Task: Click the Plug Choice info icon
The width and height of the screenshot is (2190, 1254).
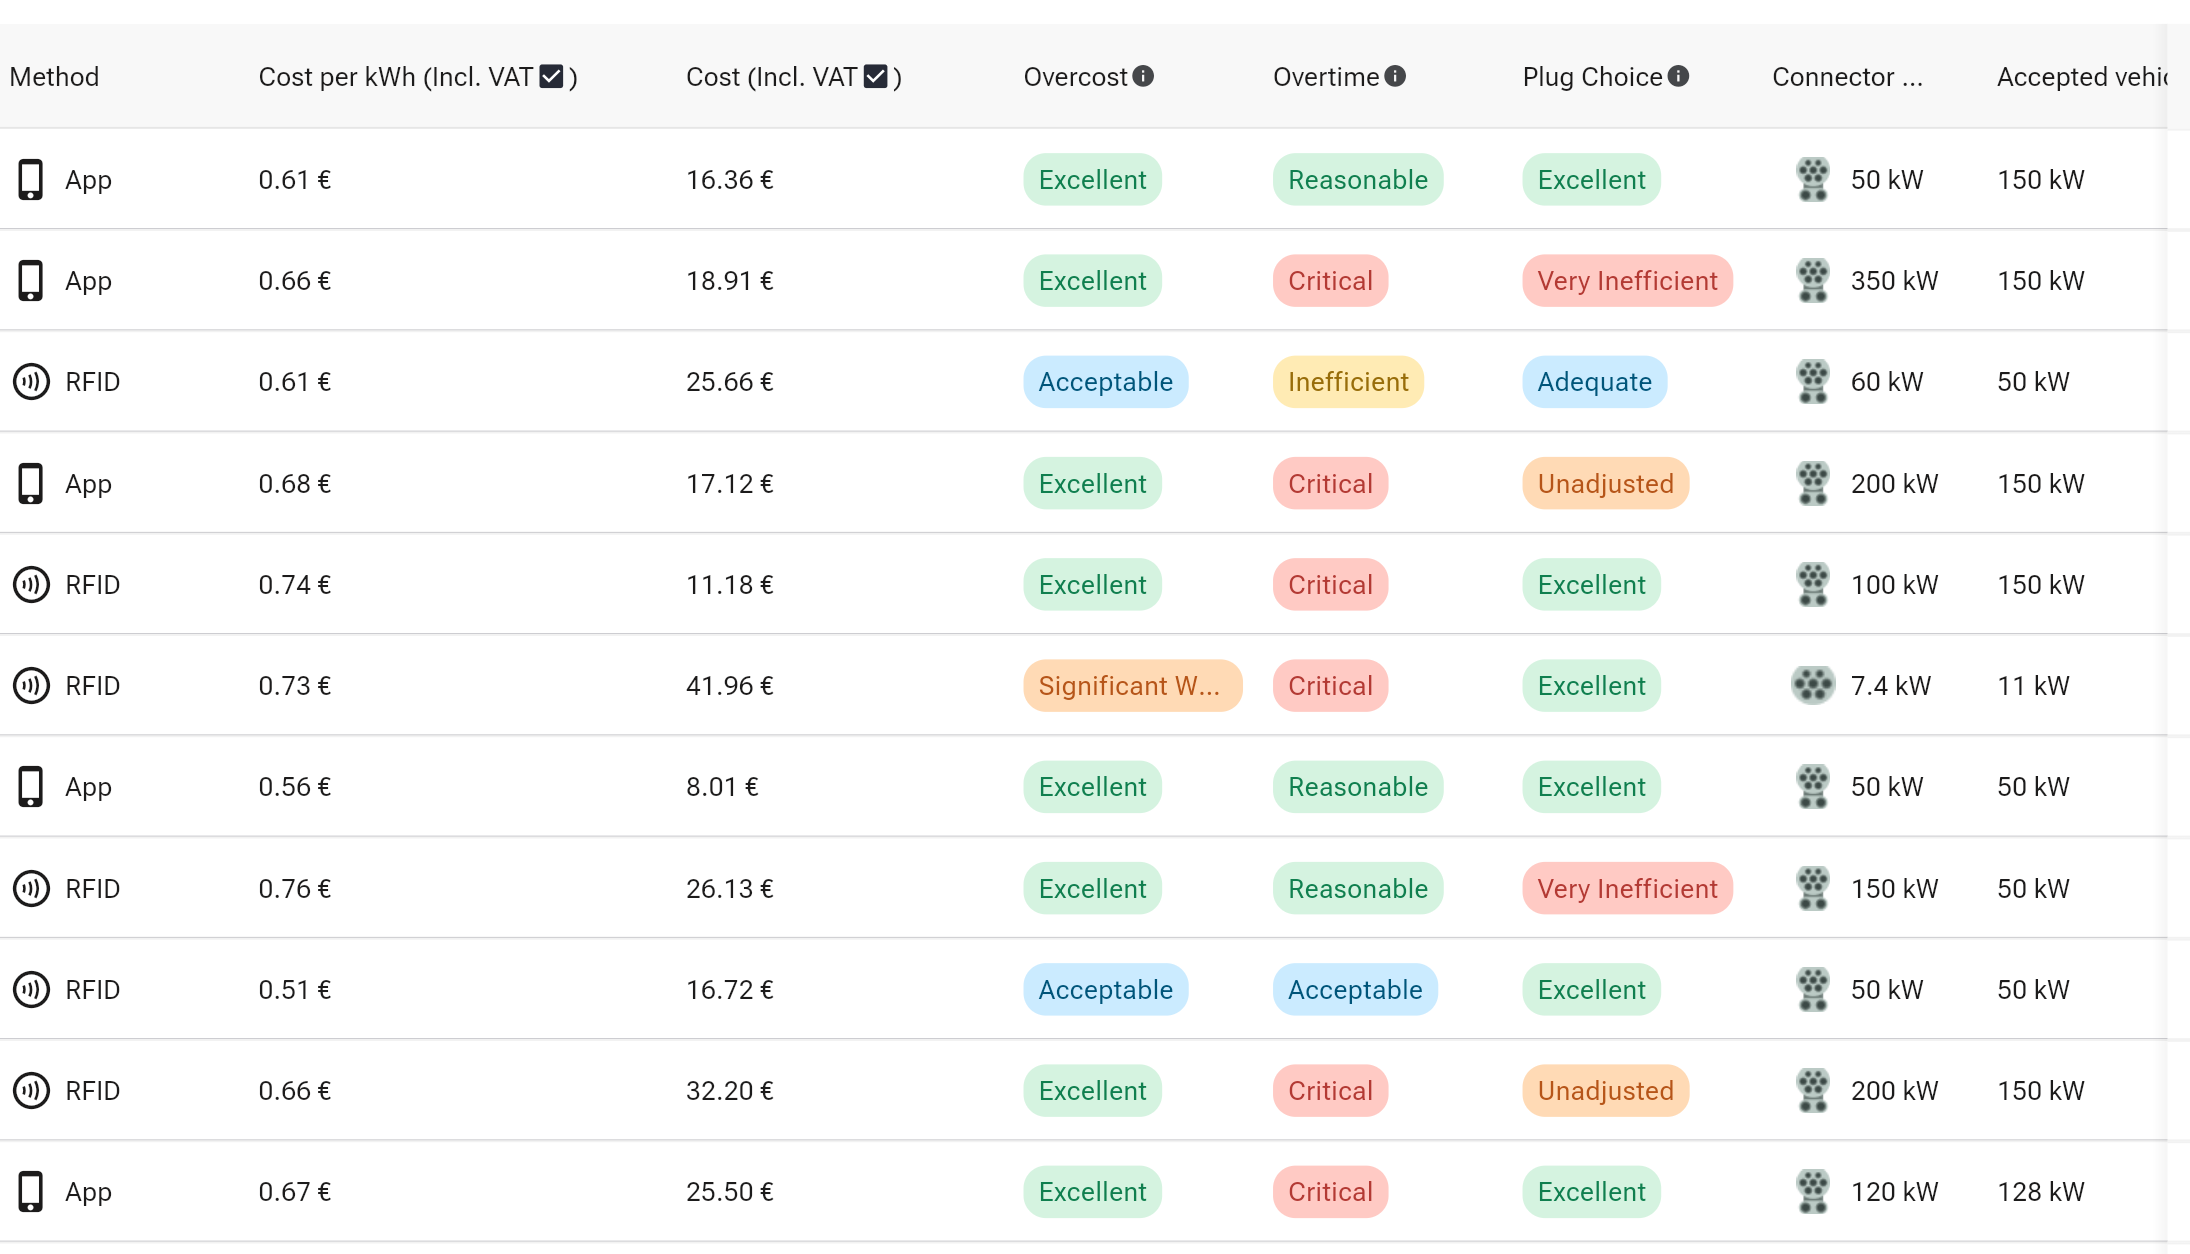Action: pyautogui.click(x=1679, y=76)
